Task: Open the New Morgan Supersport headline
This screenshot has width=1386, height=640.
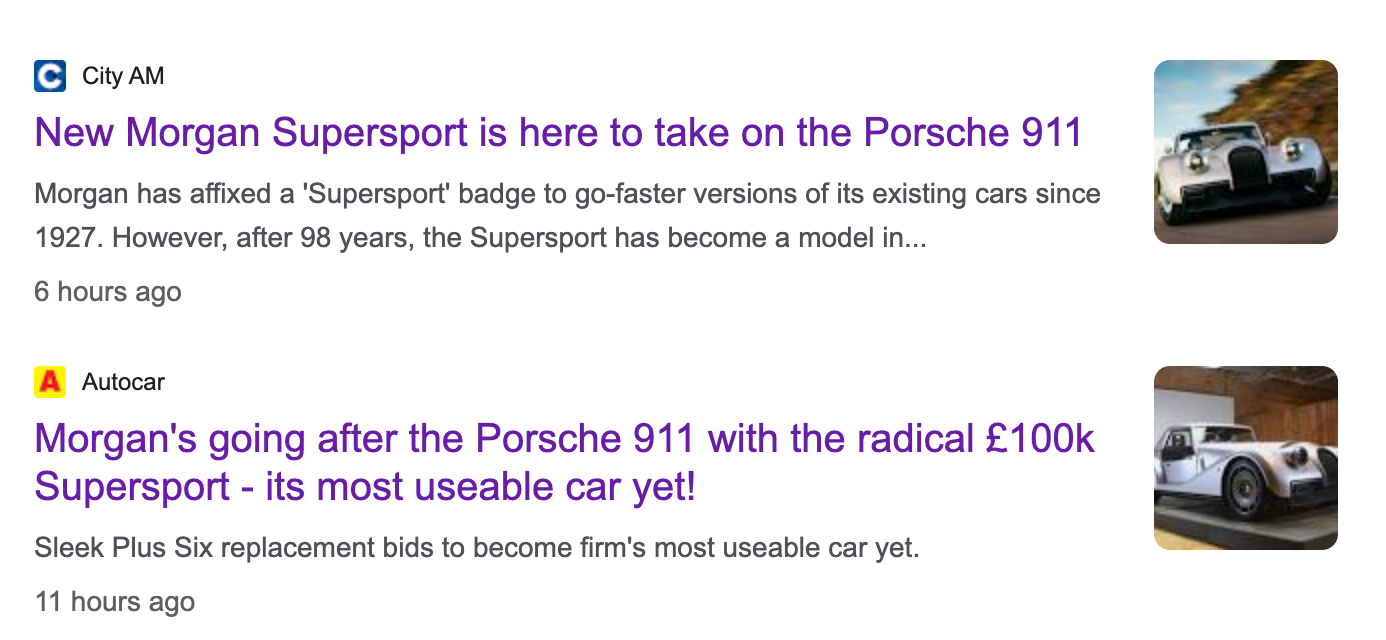Action: tap(558, 133)
